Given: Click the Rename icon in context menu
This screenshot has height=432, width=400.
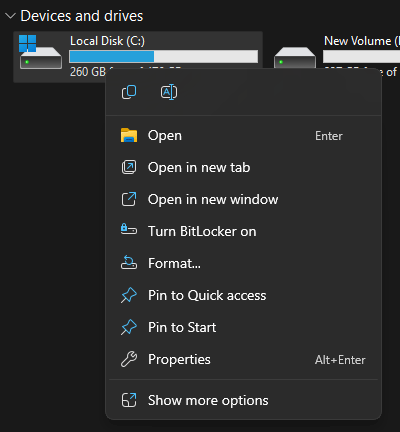Looking at the screenshot, I should pos(169,92).
